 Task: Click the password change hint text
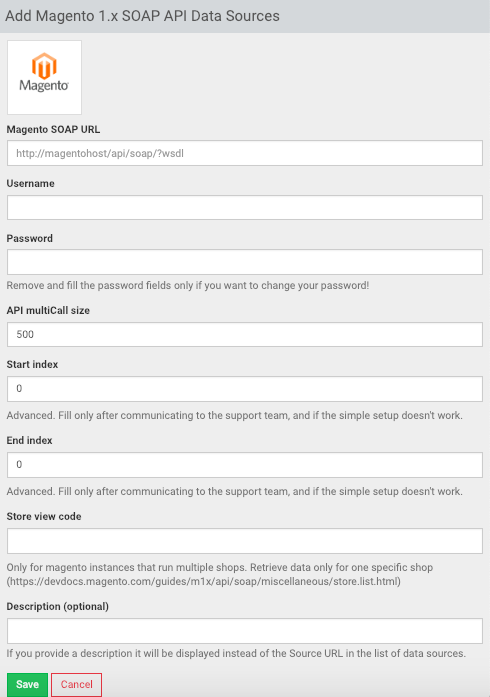[188, 285]
